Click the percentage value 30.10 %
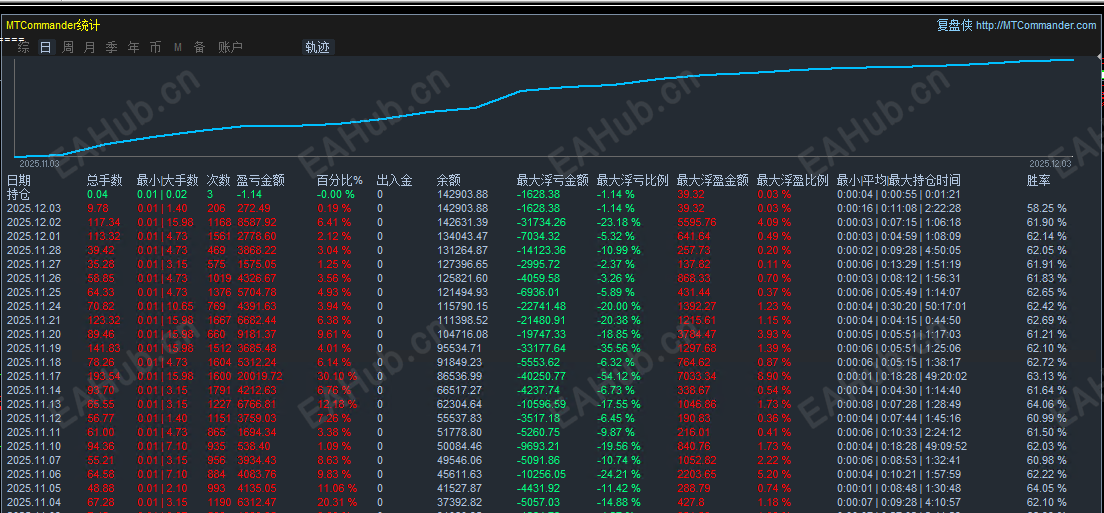This screenshot has height=513, width=1104. (337, 376)
